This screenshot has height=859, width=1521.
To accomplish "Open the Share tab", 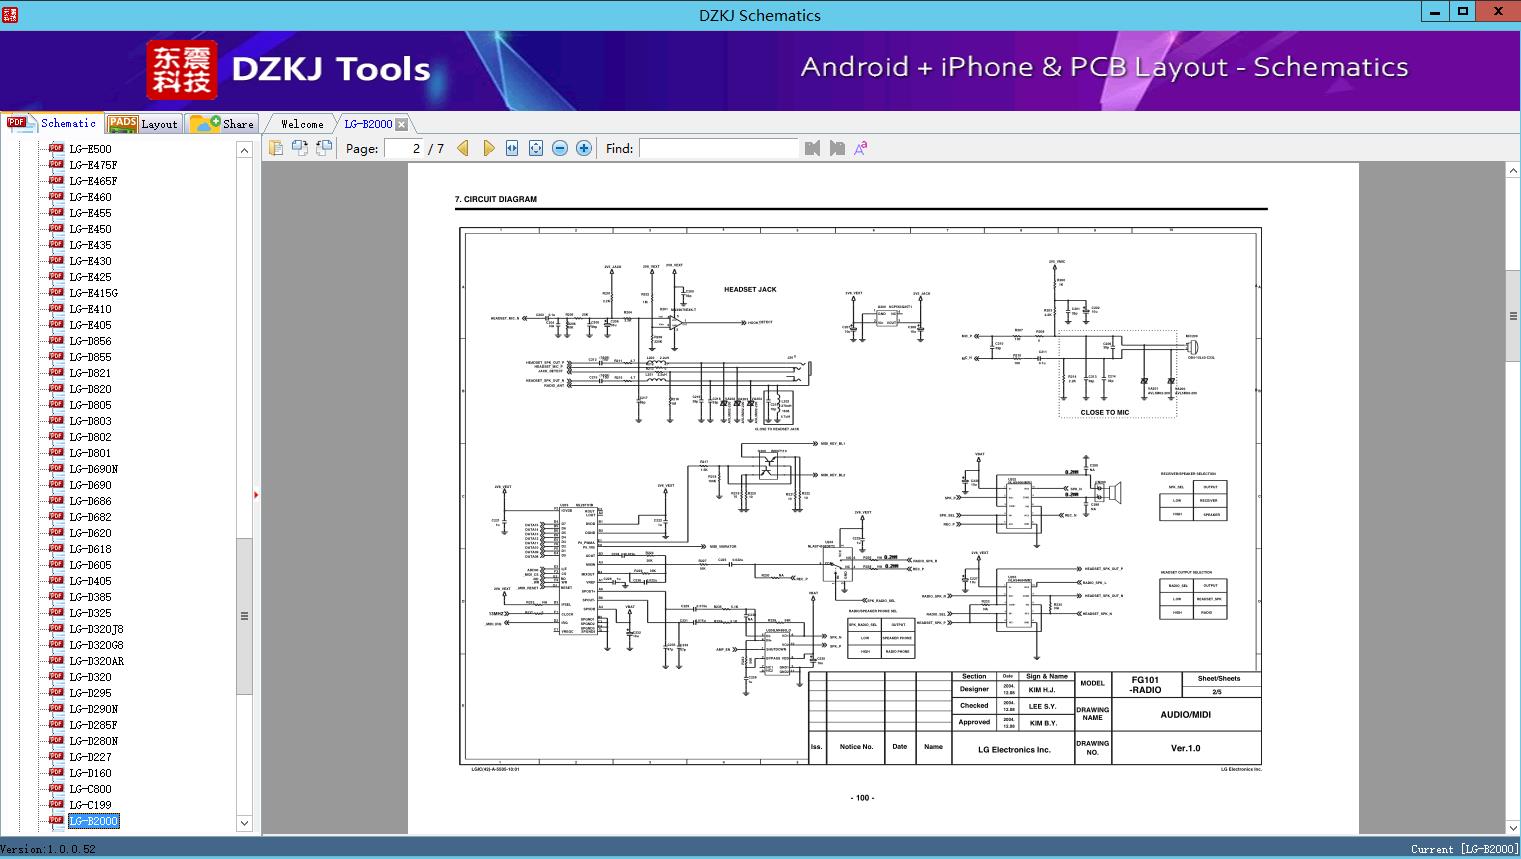I will [223, 124].
